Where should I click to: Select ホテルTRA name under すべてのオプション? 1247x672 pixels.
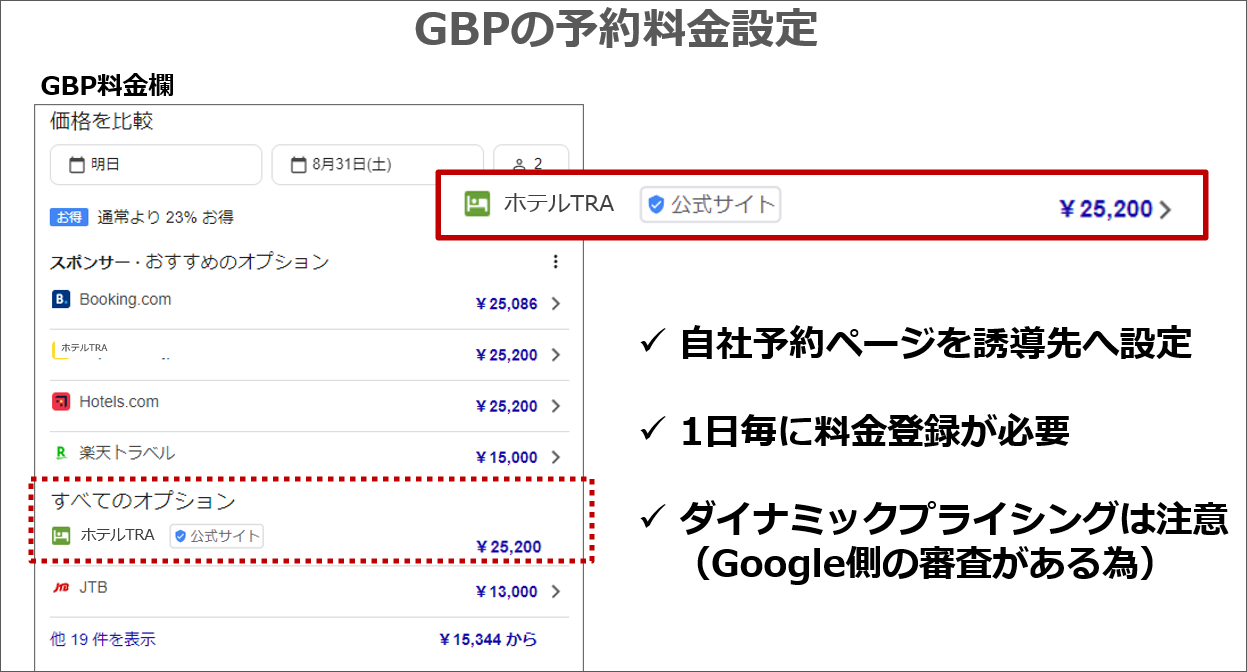(117, 535)
